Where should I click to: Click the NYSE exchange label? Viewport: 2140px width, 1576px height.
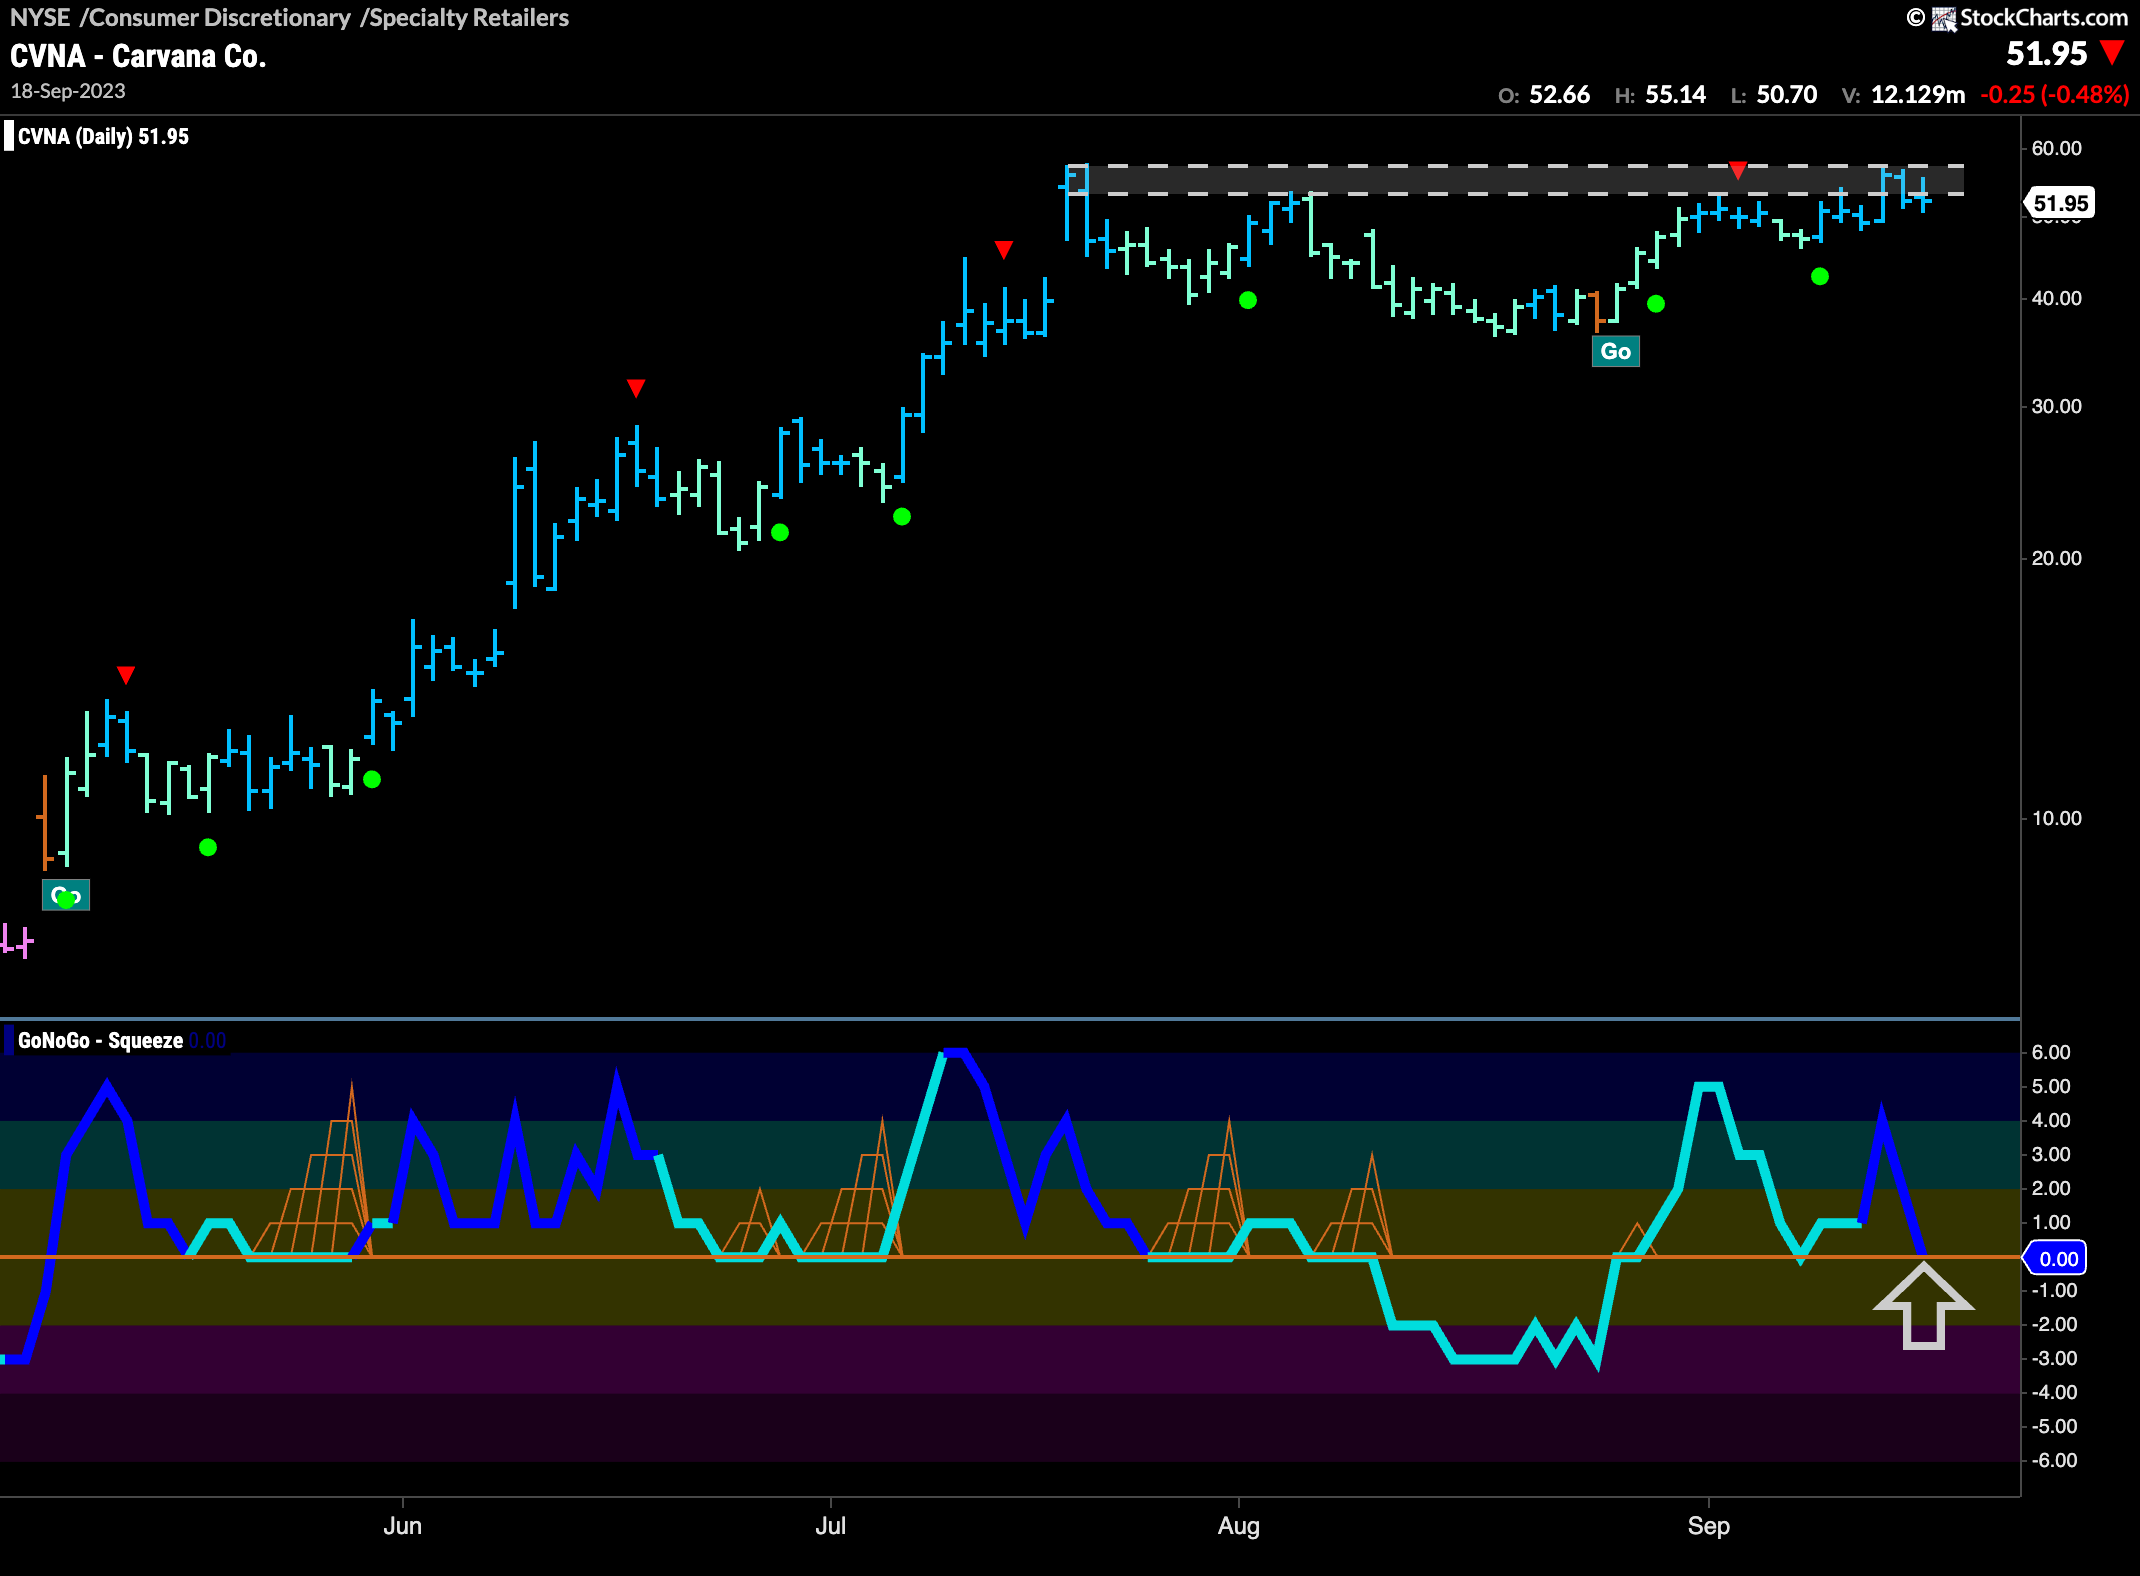click(x=40, y=17)
